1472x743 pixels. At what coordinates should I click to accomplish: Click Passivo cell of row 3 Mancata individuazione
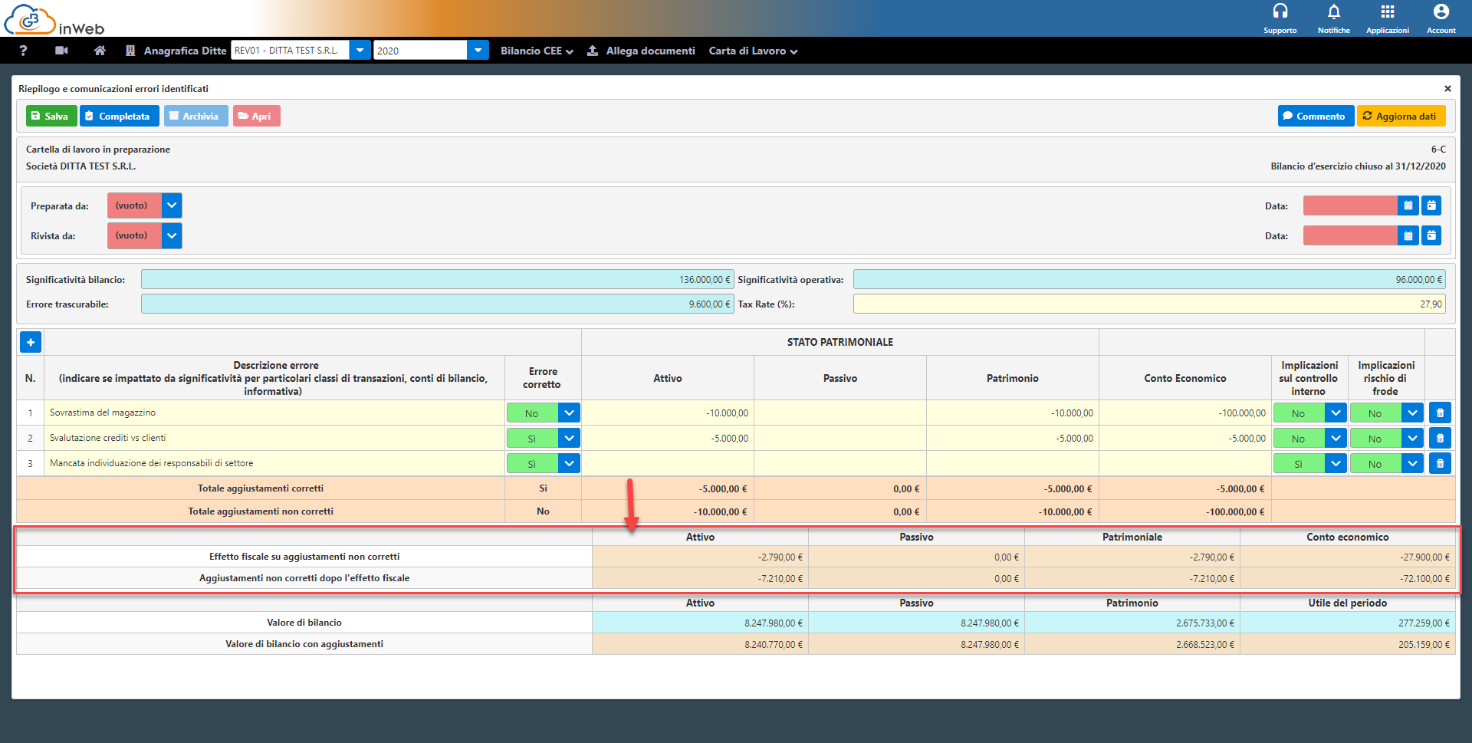click(840, 463)
